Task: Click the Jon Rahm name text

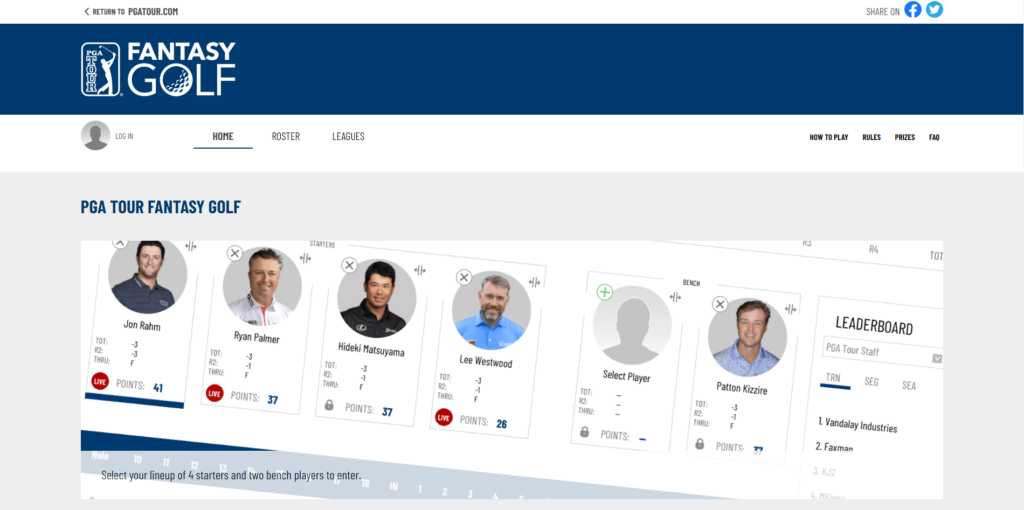Action: pos(142,325)
